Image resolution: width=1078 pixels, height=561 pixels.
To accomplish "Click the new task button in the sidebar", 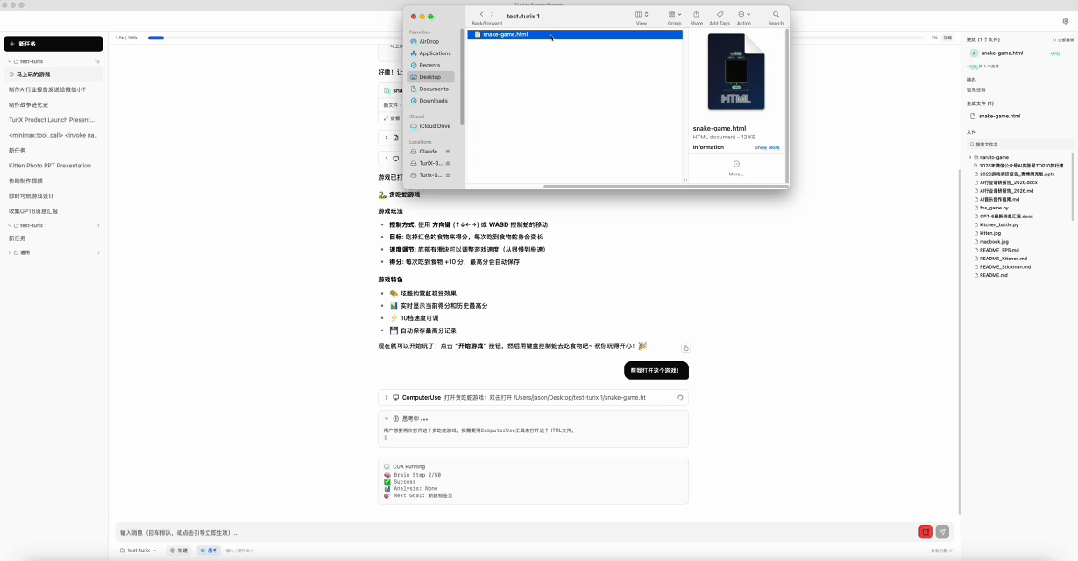I will point(54,44).
